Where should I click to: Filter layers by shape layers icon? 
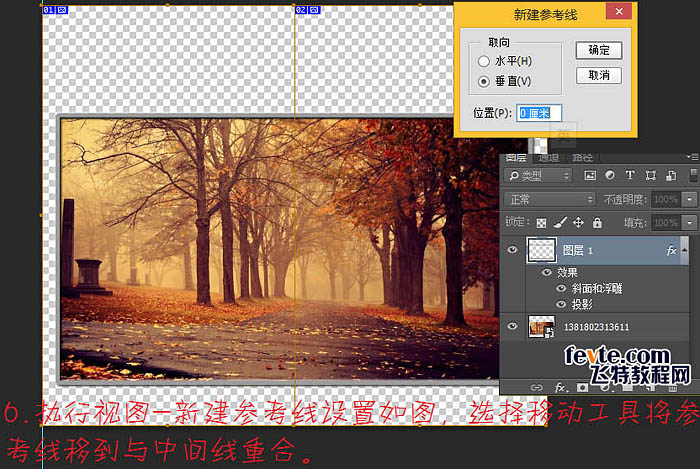point(650,176)
